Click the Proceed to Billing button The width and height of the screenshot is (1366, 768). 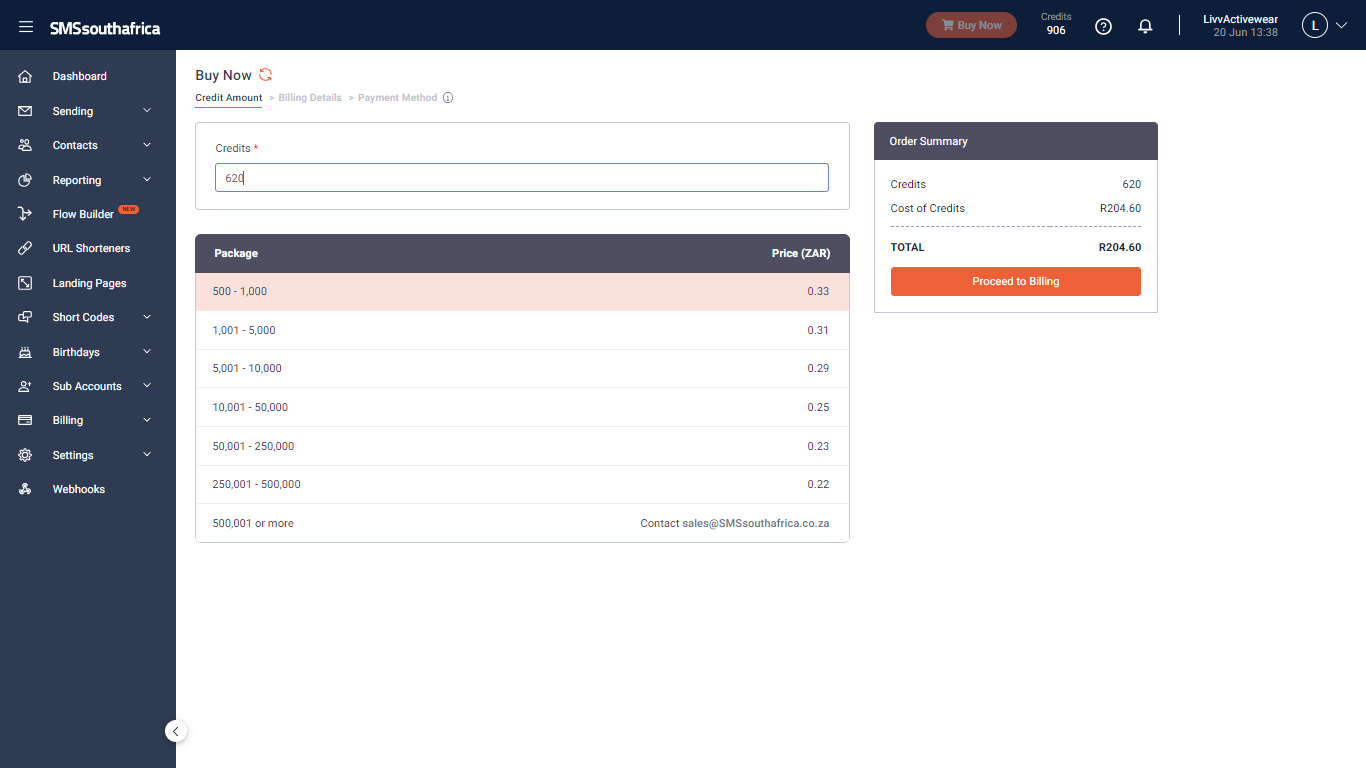coord(1016,281)
